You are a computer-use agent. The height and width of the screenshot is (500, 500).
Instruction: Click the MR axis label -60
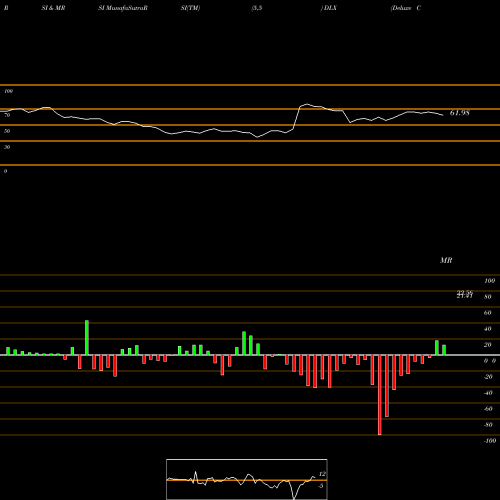click(488, 409)
